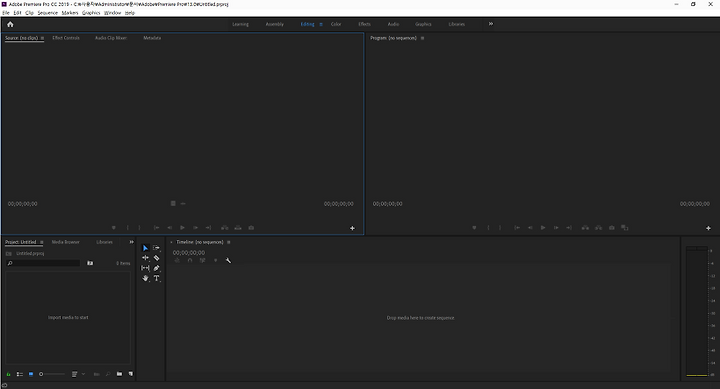The height and width of the screenshot is (389, 720).
Task: Select the Ripple Edit tool
Action: click(145, 258)
